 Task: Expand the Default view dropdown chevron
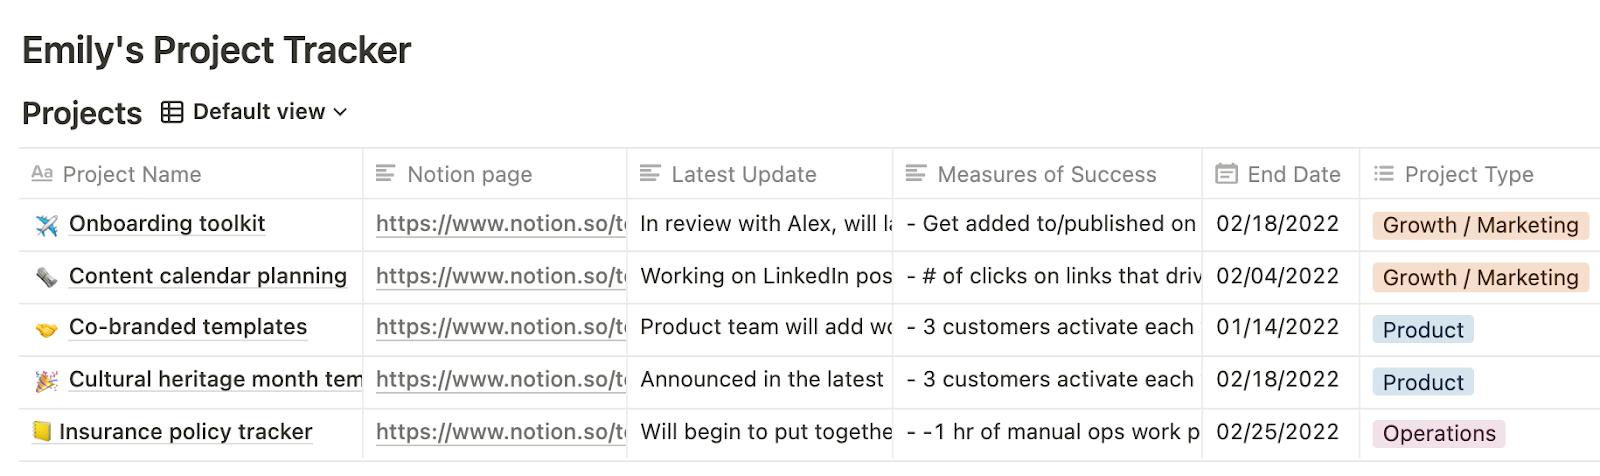(340, 112)
